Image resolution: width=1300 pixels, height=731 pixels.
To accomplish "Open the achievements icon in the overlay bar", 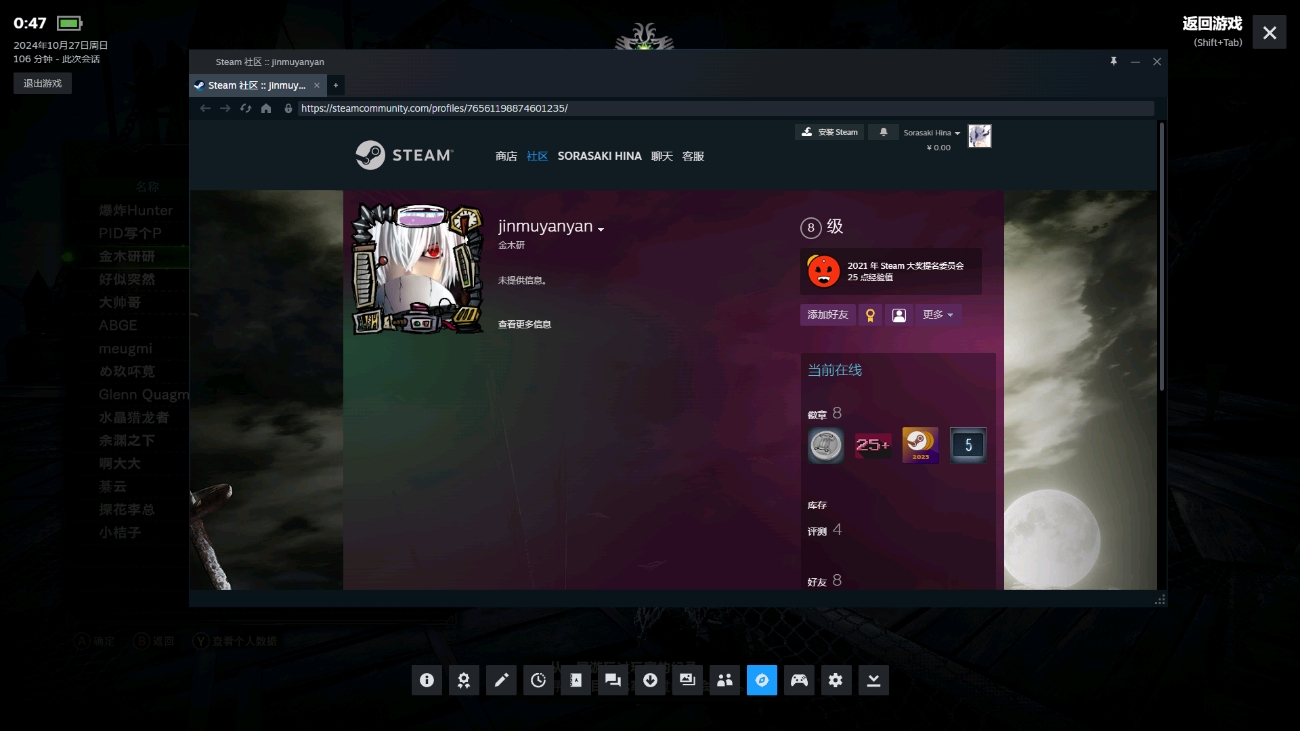I will coord(464,680).
